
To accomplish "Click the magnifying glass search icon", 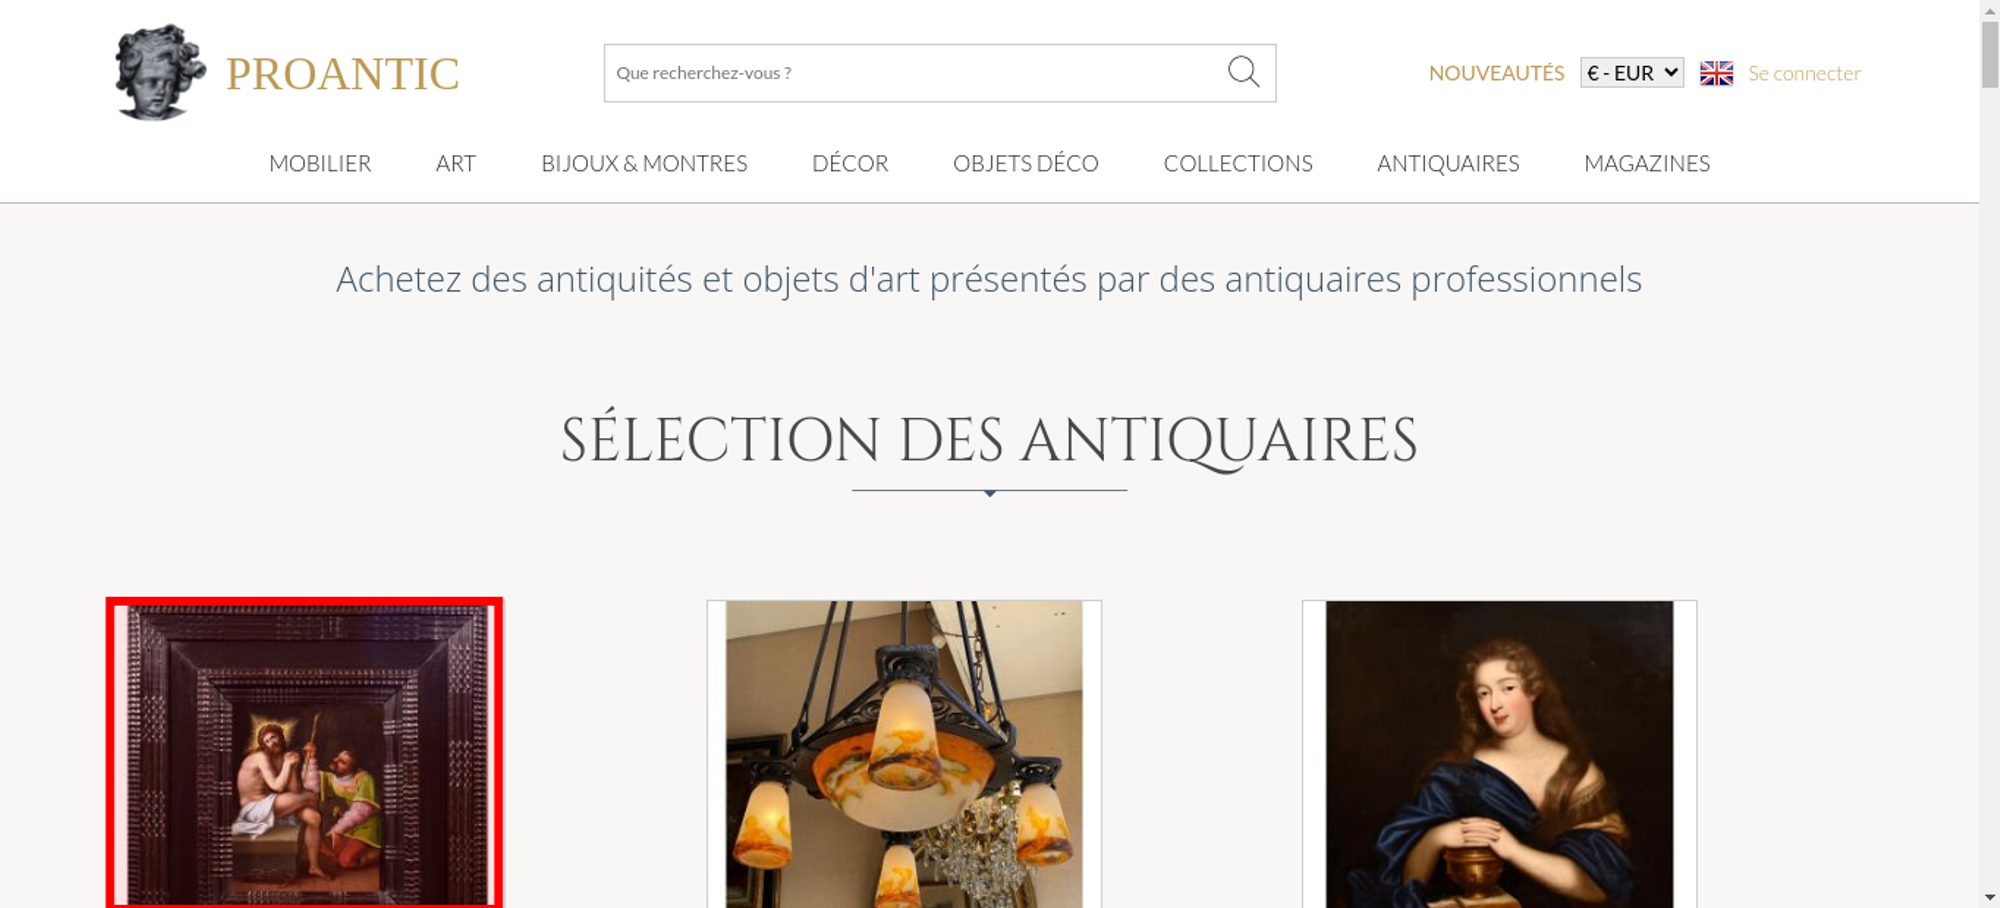I will pyautogui.click(x=1243, y=72).
